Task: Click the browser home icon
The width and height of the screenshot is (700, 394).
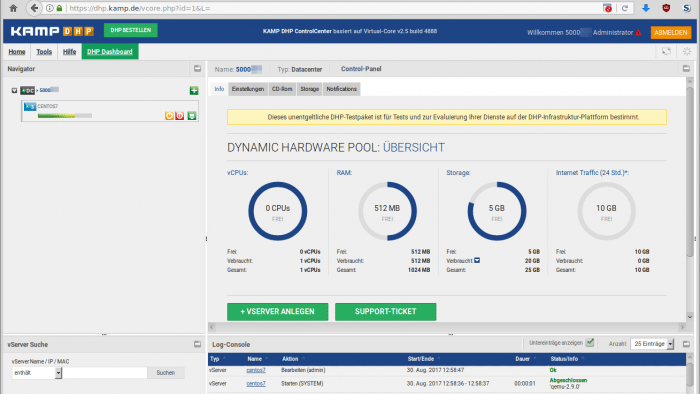Action: (13, 8)
